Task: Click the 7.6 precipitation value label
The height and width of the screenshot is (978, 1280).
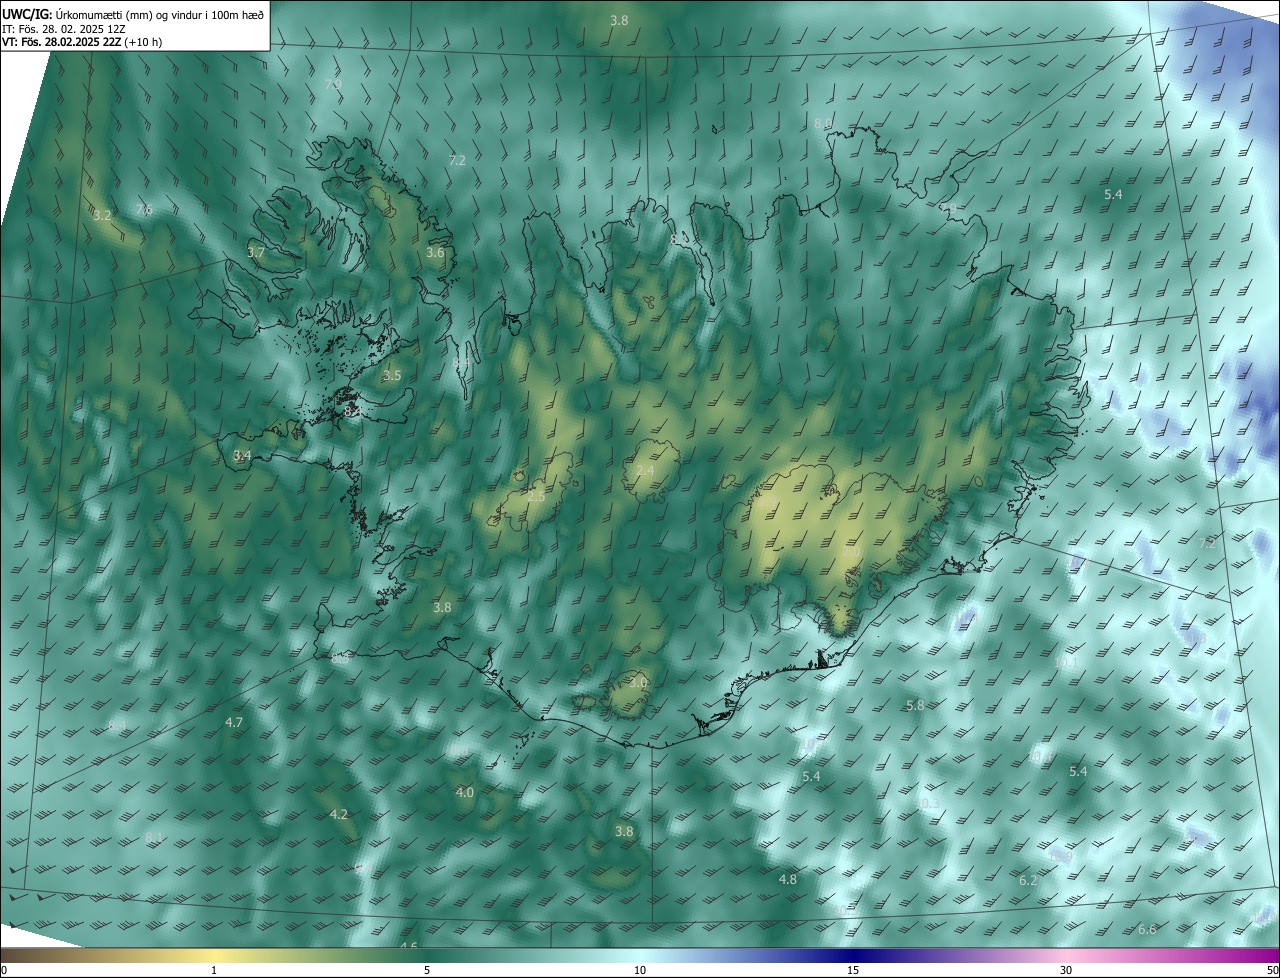Action: [x=144, y=210]
